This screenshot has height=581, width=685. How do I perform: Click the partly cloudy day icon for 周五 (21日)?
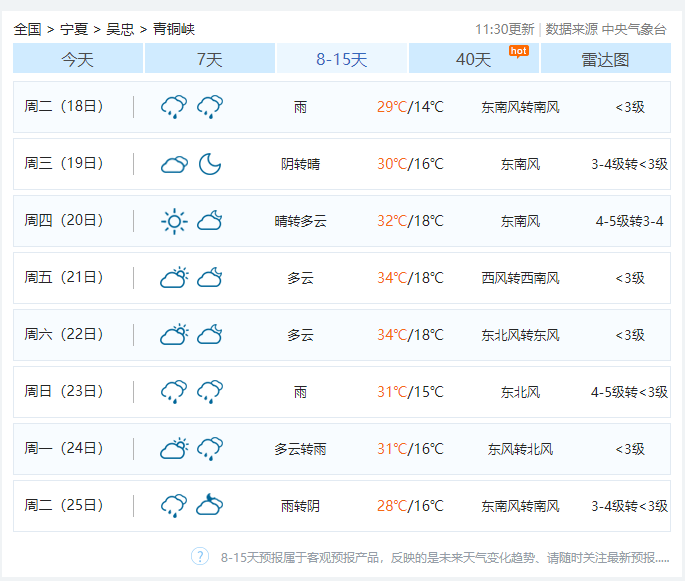174,278
